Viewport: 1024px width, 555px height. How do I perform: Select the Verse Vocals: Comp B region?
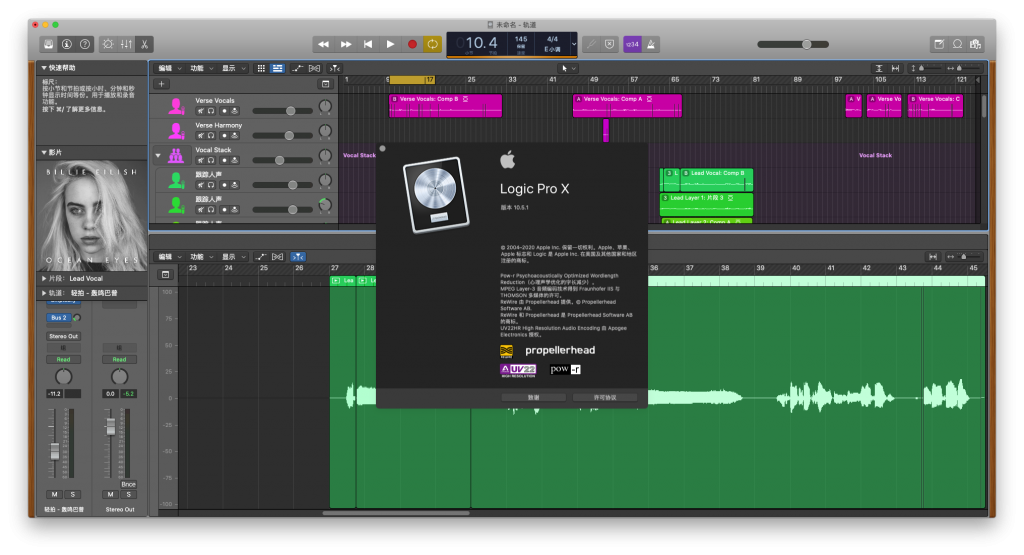(445, 106)
